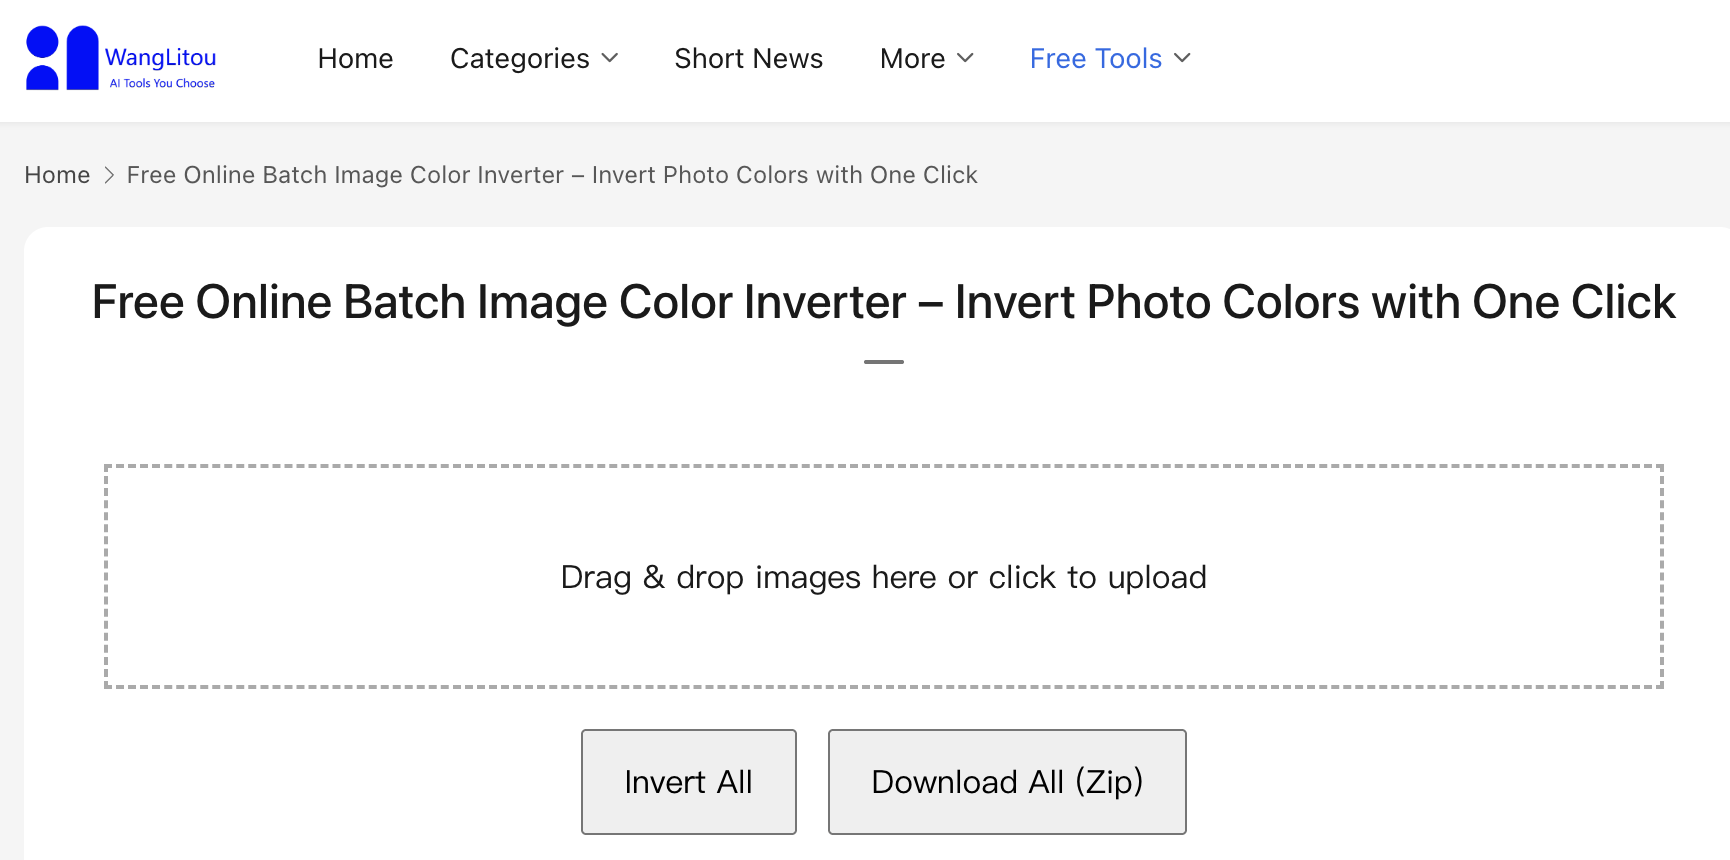Click the blue person-shaped logo icon
1730x860 pixels.
click(42, 58)
